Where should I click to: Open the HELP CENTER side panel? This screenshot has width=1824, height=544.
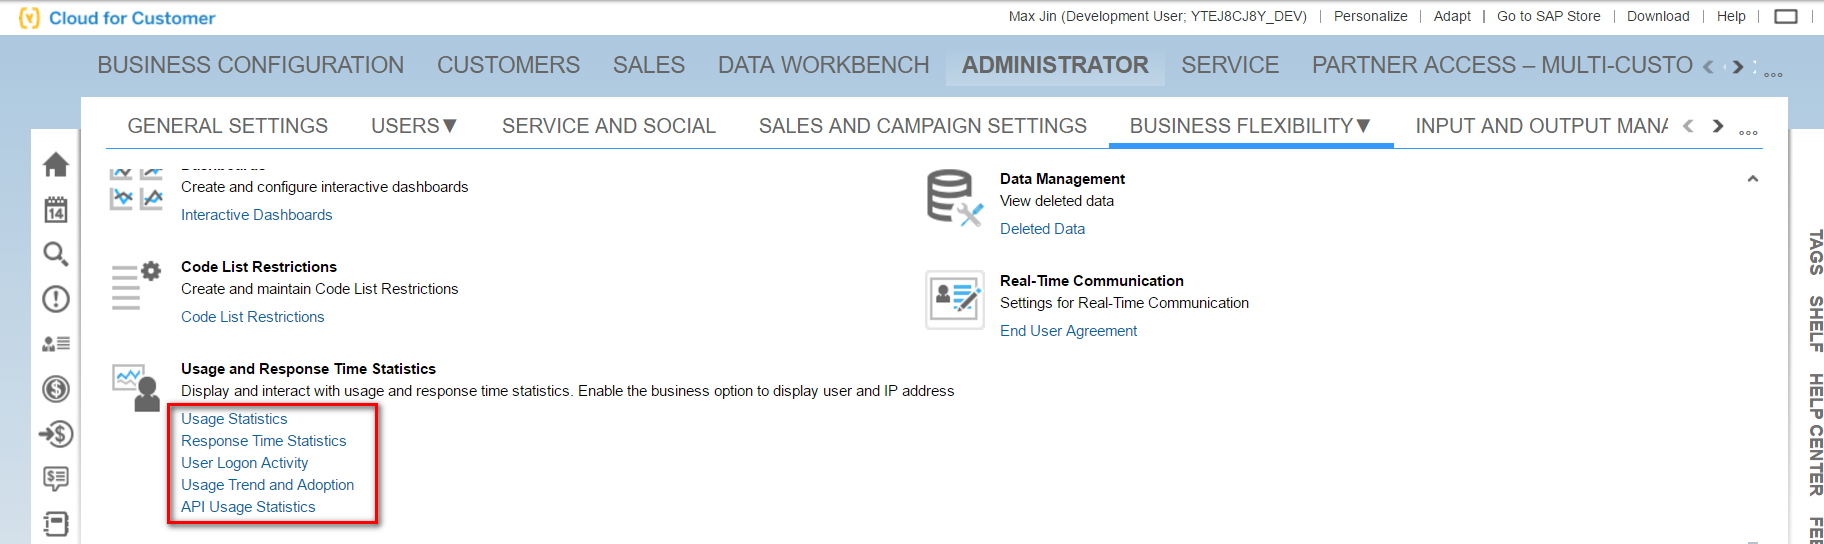pyautogui.click(x=1815, y=434)
